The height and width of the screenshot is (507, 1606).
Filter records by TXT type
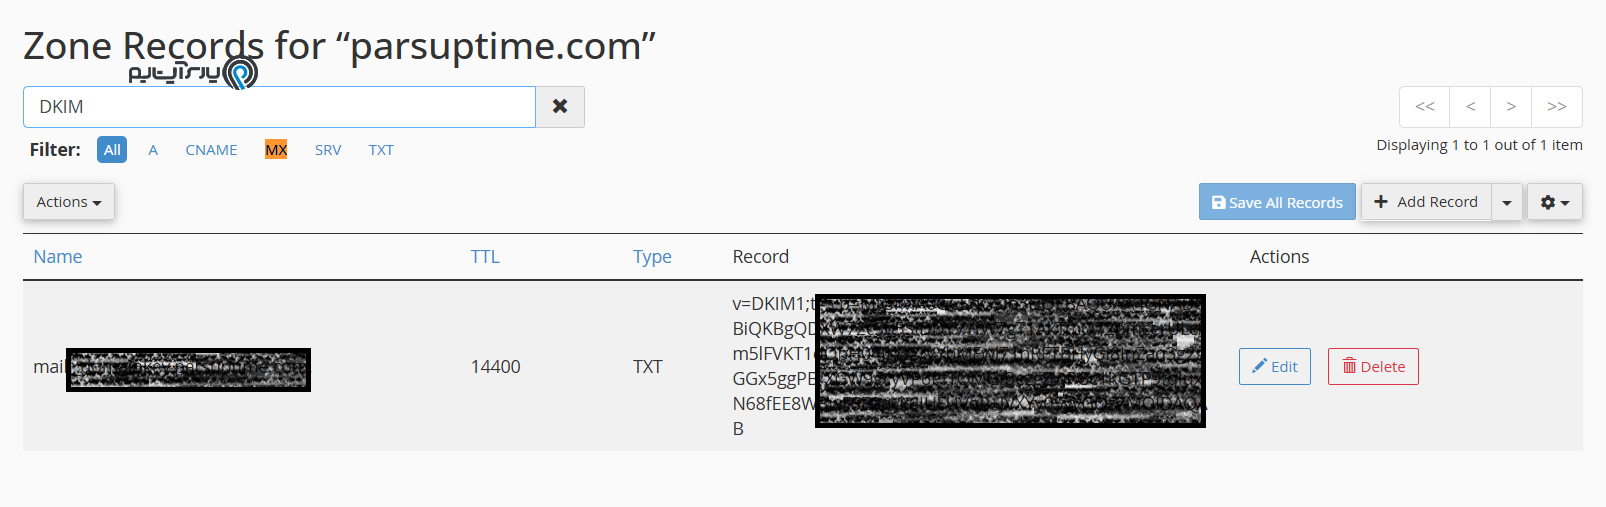(381, 150)
